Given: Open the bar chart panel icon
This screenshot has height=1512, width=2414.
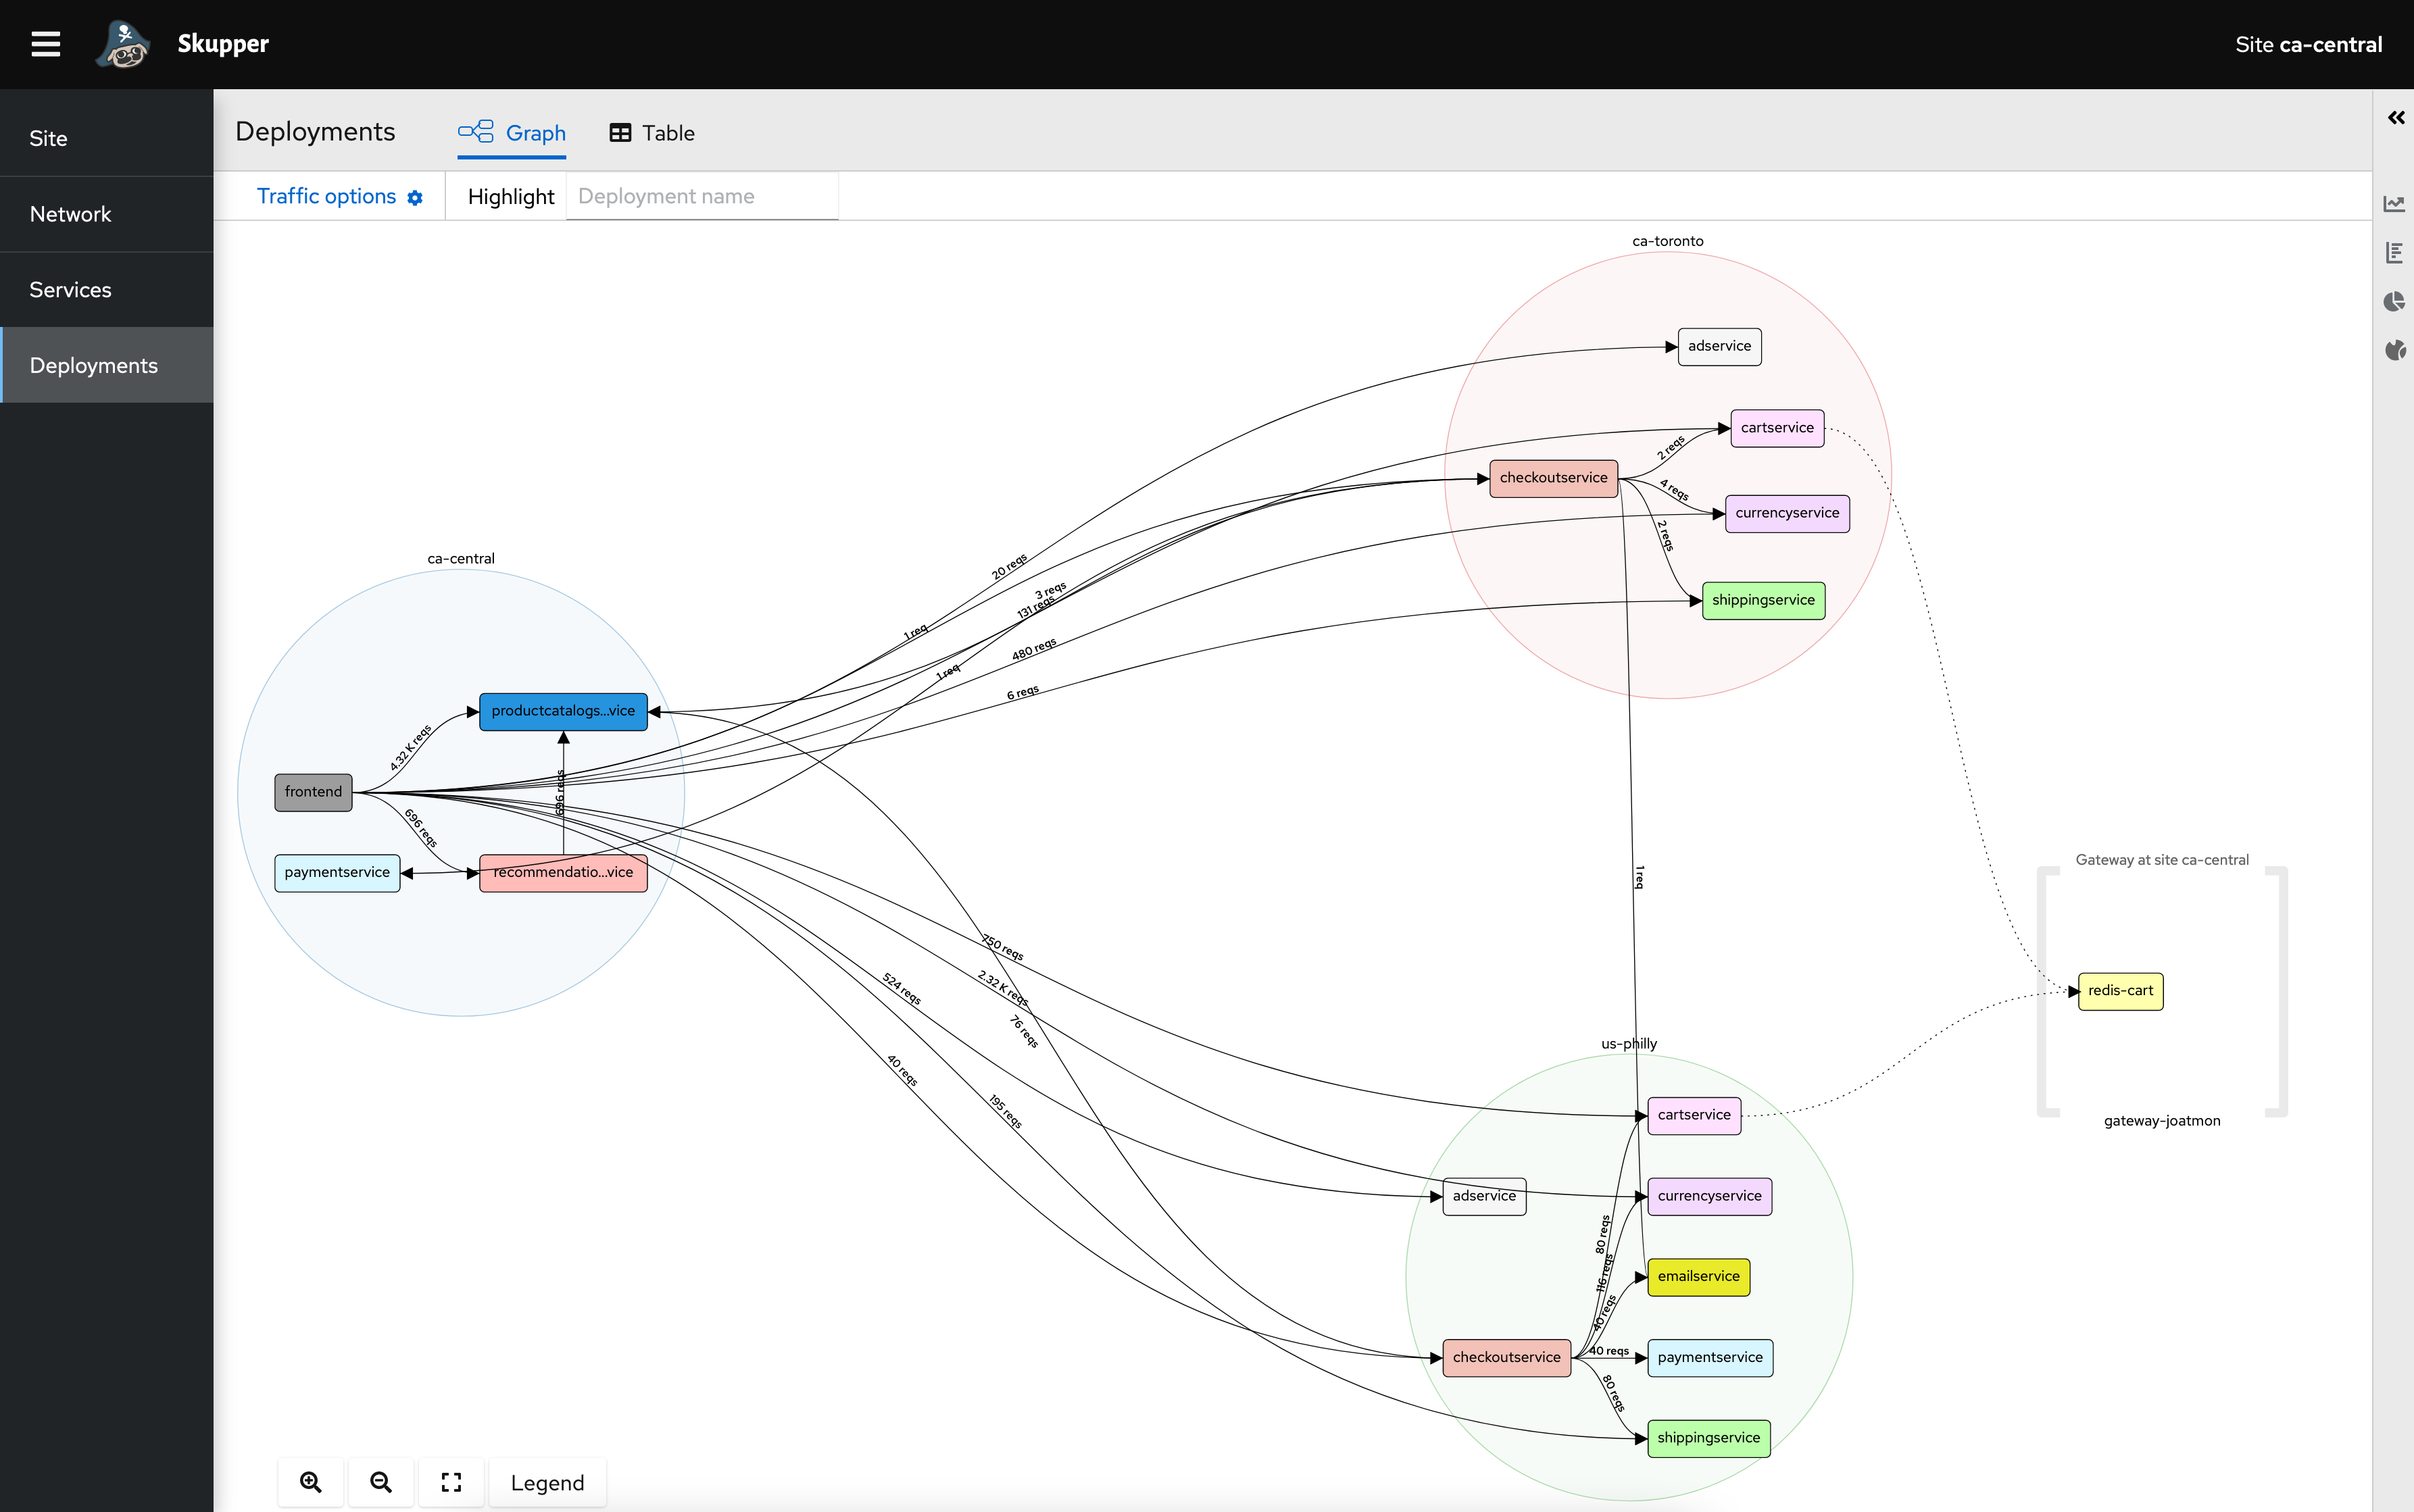Looking at the screenshot, I should (x=2394, y=253).
